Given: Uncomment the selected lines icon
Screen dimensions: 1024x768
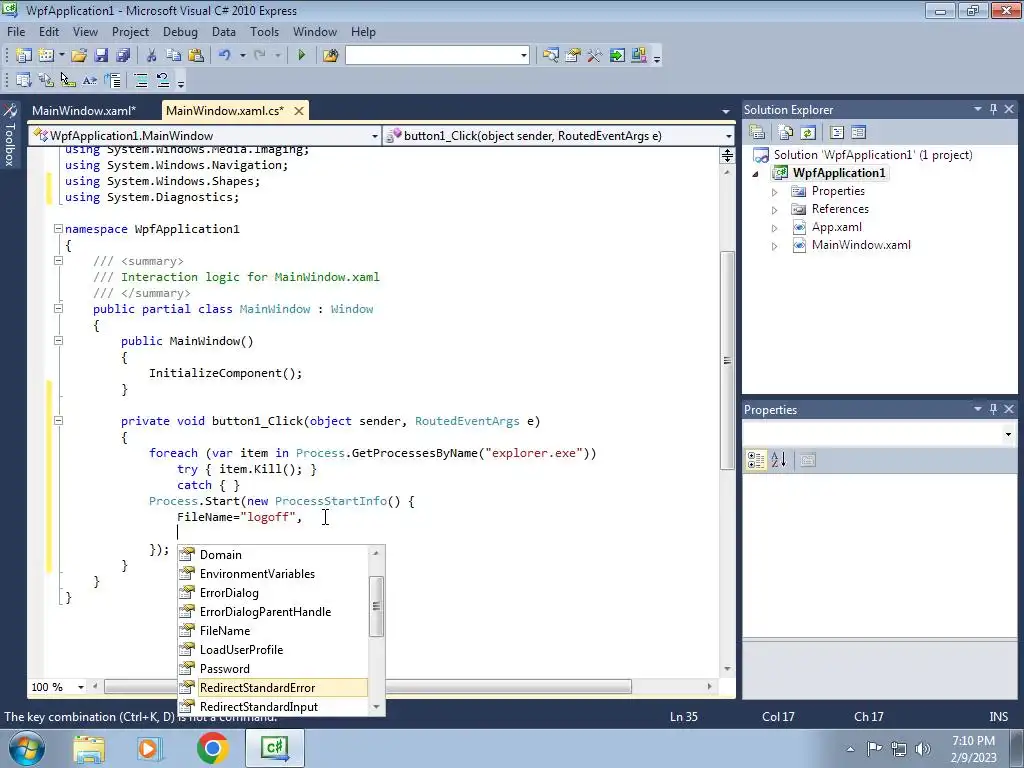Looking at the screenshot, I should point(163,80).
